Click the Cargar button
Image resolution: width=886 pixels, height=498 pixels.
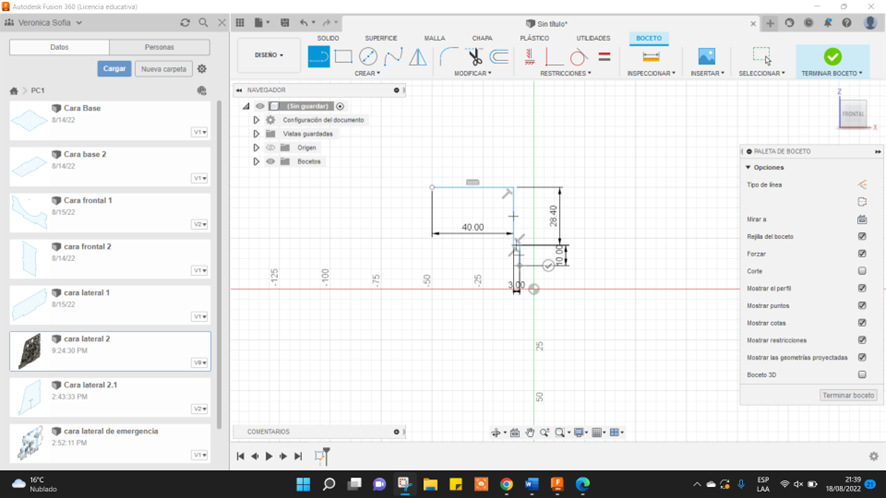114,68
